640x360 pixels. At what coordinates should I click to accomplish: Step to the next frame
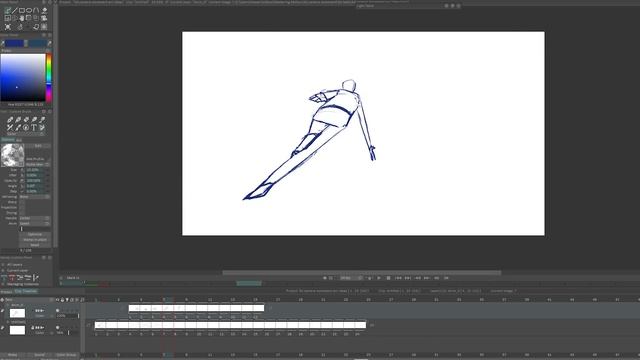[x=427, y=278]
